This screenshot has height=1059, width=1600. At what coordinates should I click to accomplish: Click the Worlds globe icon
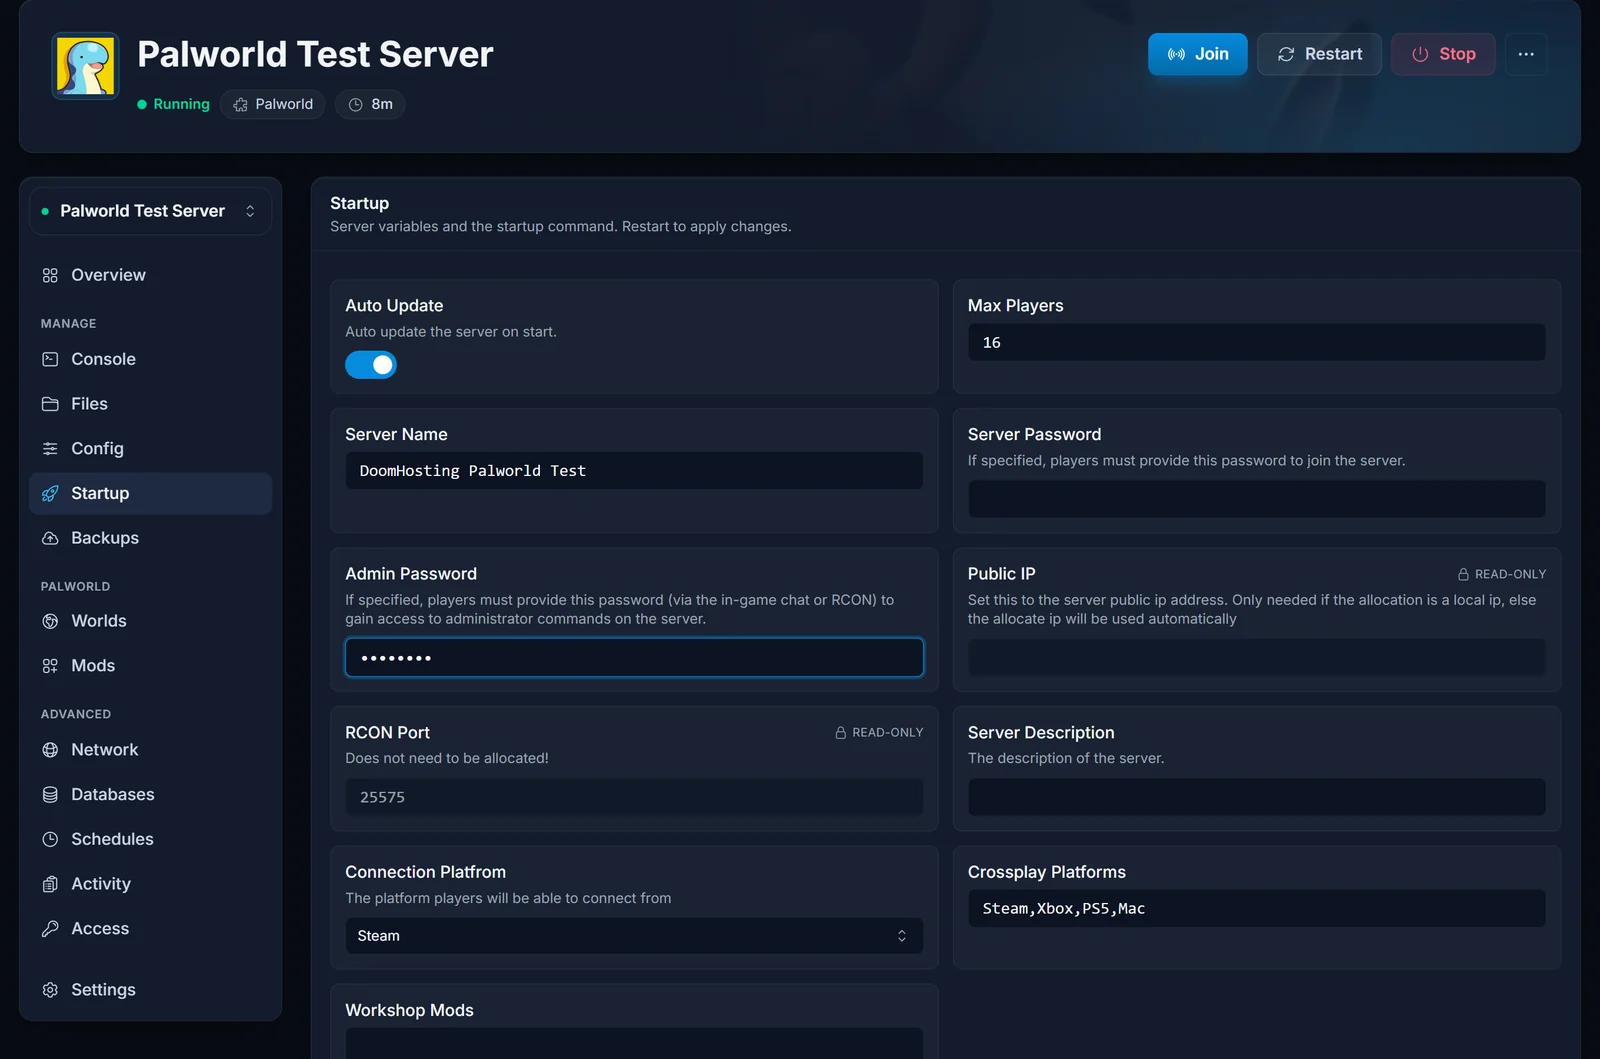[x=50, y=621]
